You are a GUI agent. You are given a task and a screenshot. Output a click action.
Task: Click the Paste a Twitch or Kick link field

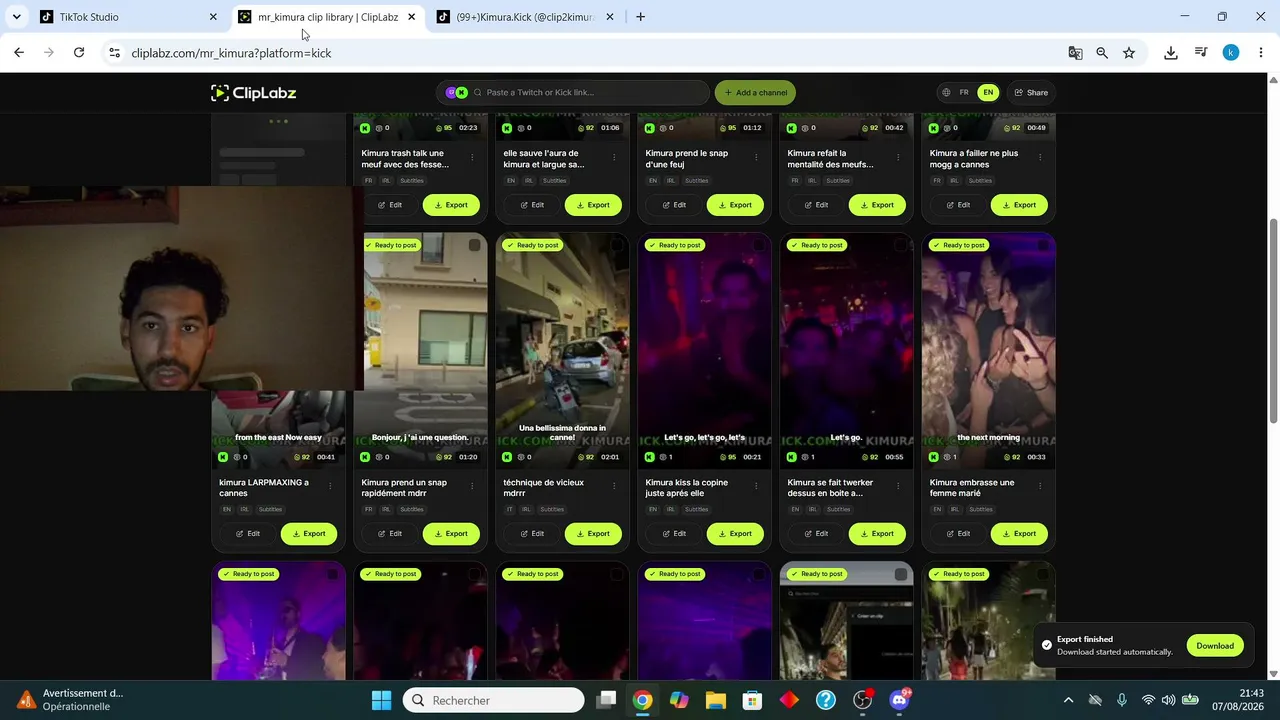coord(573,93)
